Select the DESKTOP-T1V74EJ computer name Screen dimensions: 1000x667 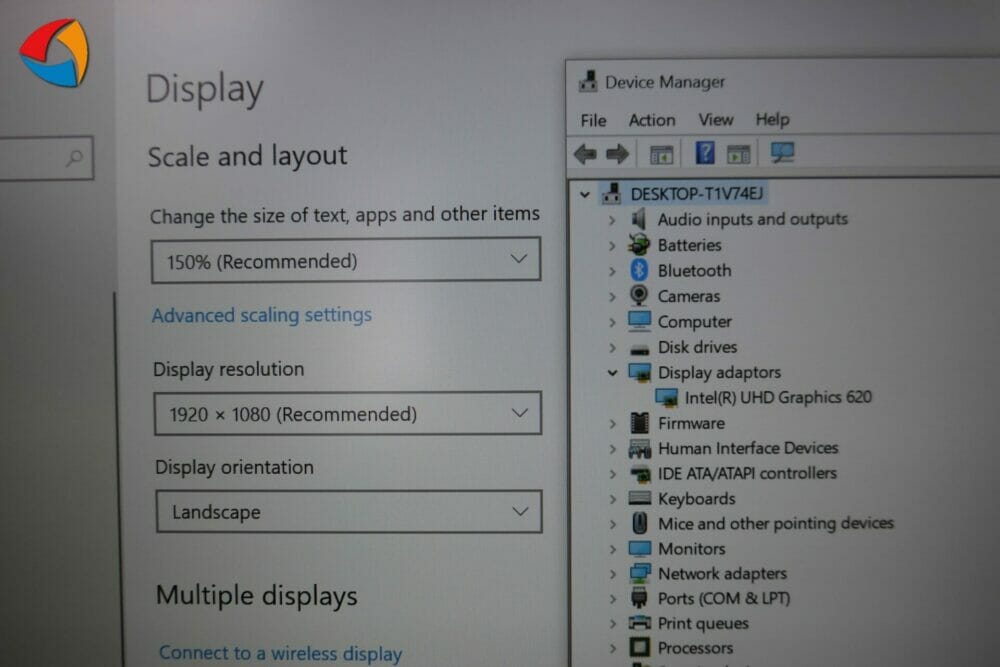point(696,193)
